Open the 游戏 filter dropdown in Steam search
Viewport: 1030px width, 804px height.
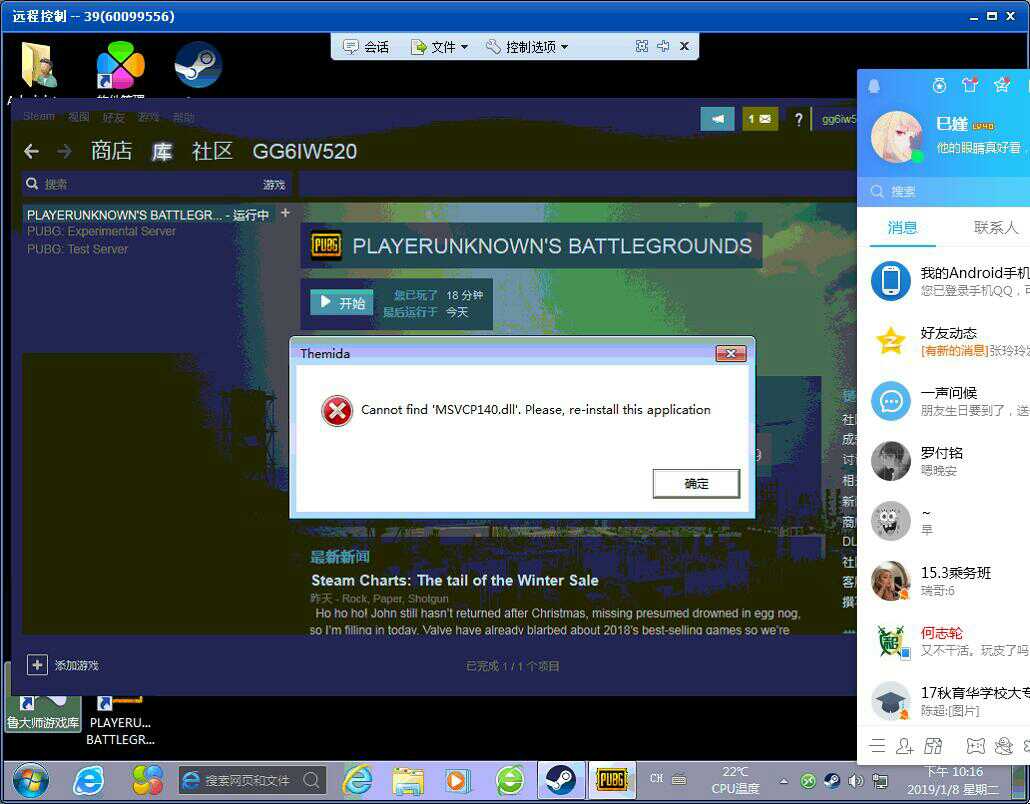pos(273,185)
